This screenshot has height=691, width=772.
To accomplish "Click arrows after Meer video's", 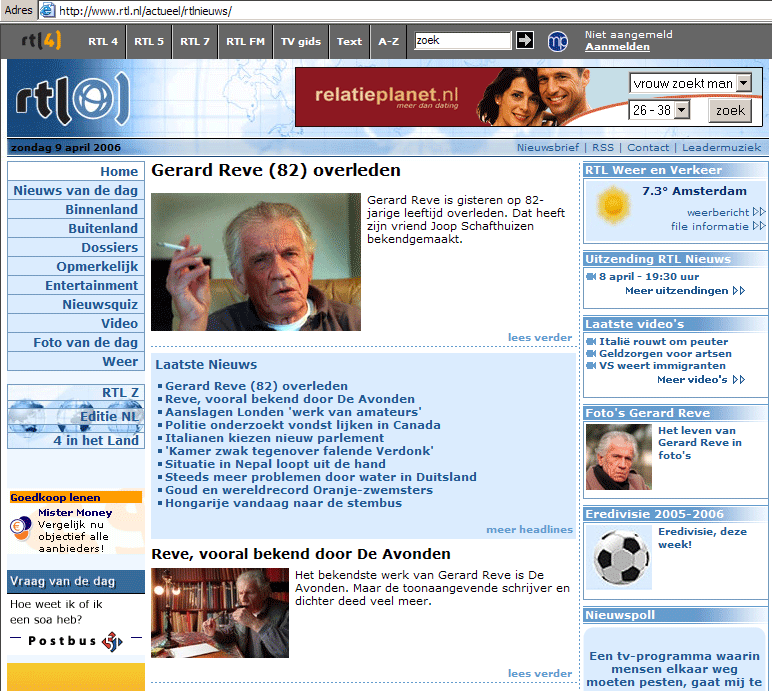I will point(739,379).
